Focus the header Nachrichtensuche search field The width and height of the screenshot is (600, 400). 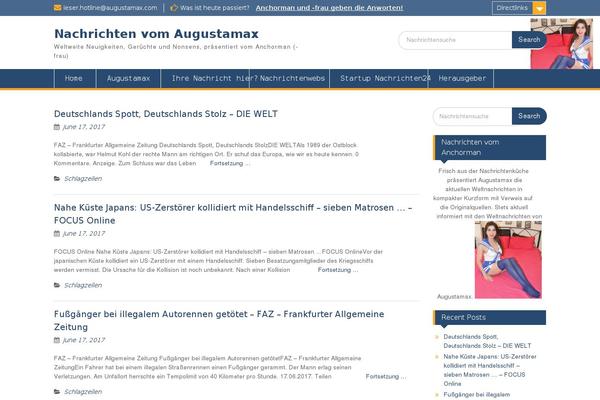click(x=455, y=40)
